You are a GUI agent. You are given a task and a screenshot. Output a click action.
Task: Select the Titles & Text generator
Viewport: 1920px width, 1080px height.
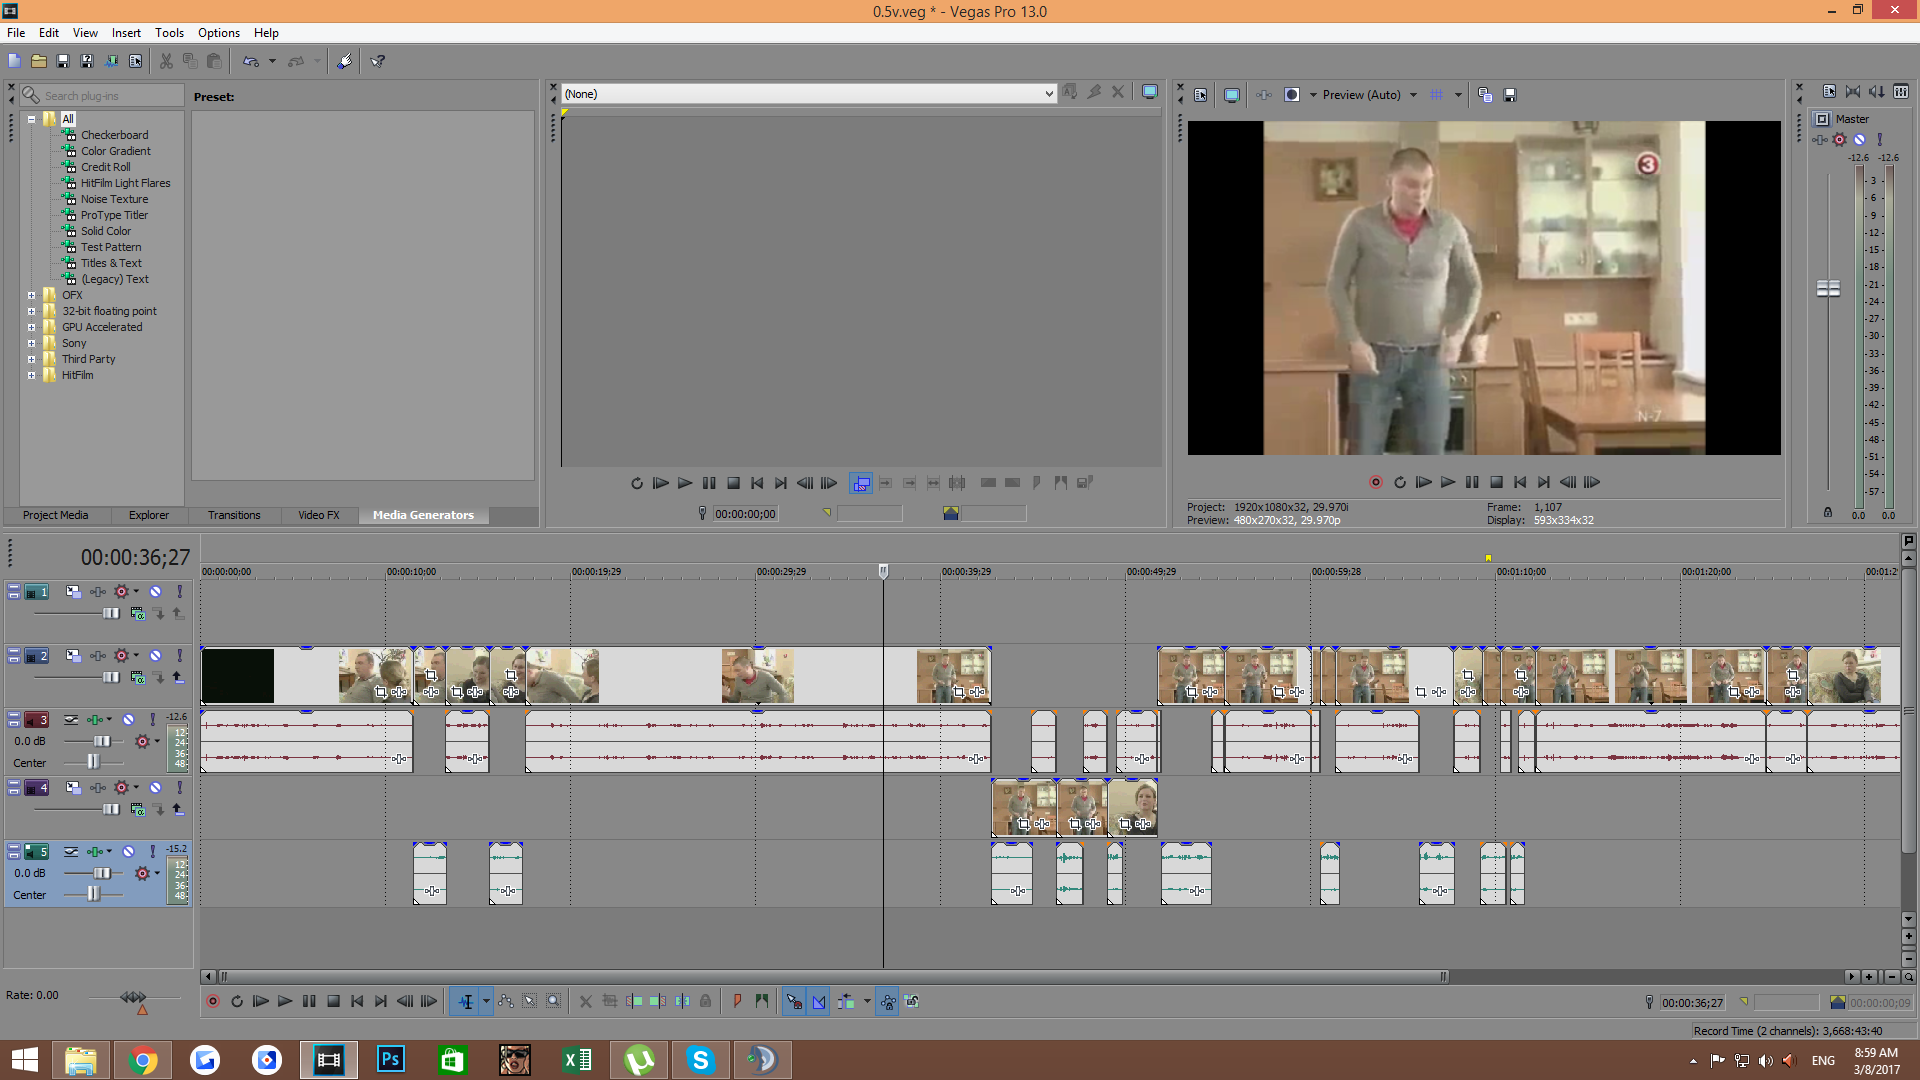tap(111, 263)
